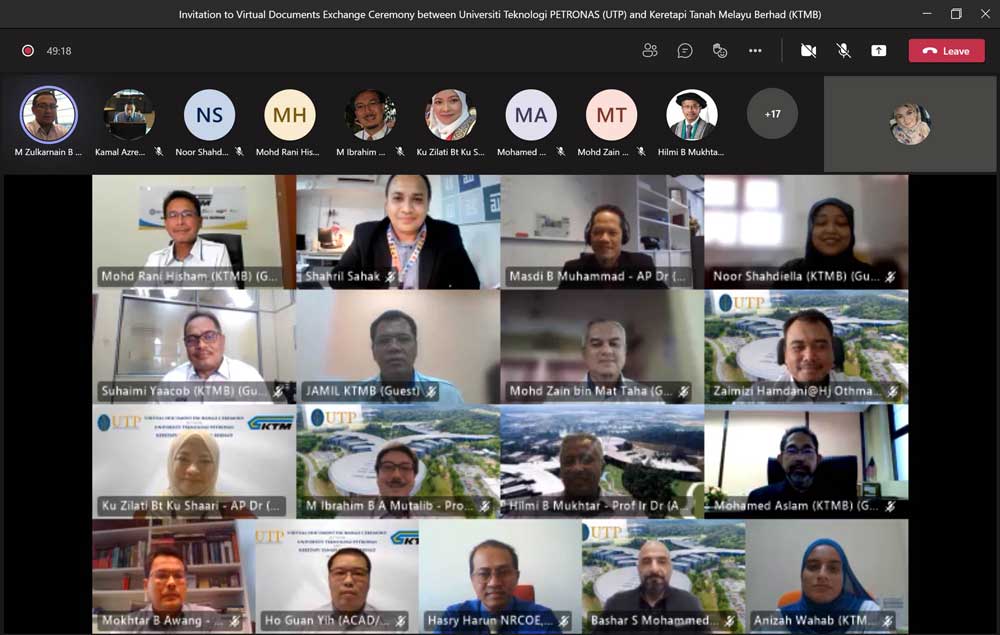Click muted mic icon on Shahril Sahak tile

coord(390,276)
